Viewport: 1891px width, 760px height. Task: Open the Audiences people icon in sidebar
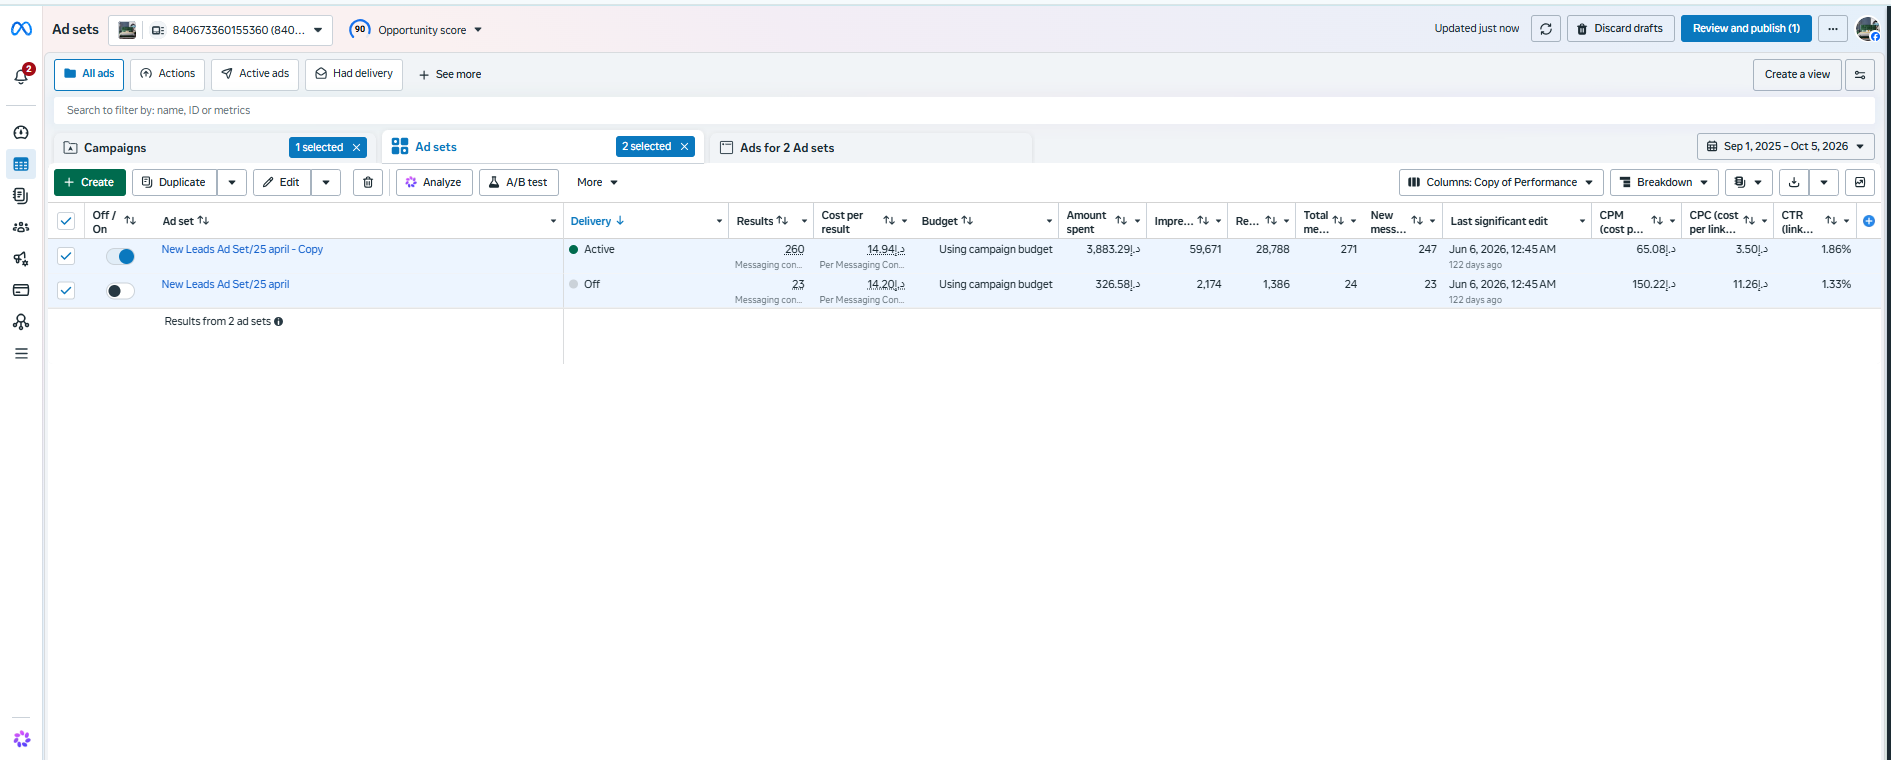point(21,227)
